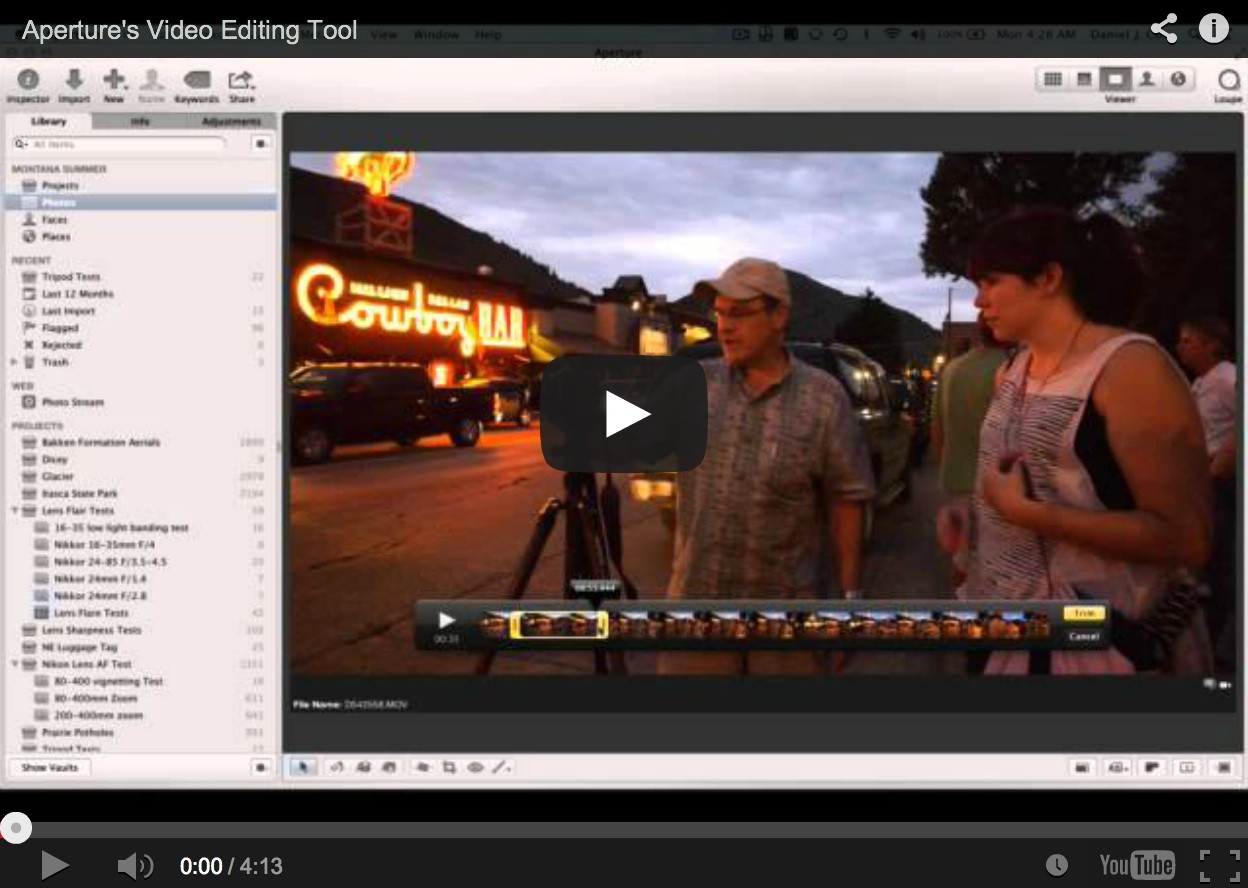Open the vault action menu at sidebar bottom
Image resolution: width=1248 pixels, height=888 pixels.
coord(261,767)
